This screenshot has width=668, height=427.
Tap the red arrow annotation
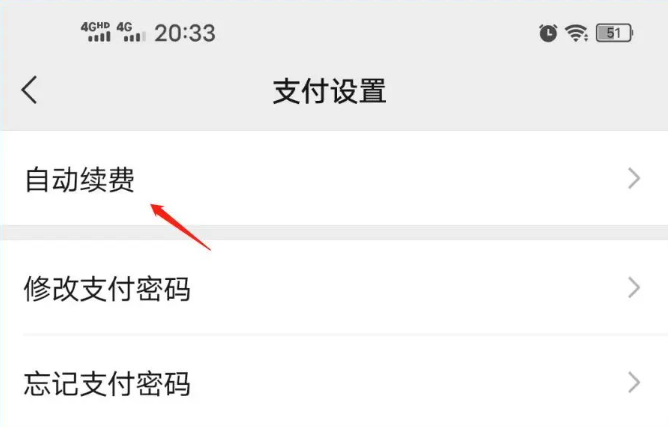point(181,227)
